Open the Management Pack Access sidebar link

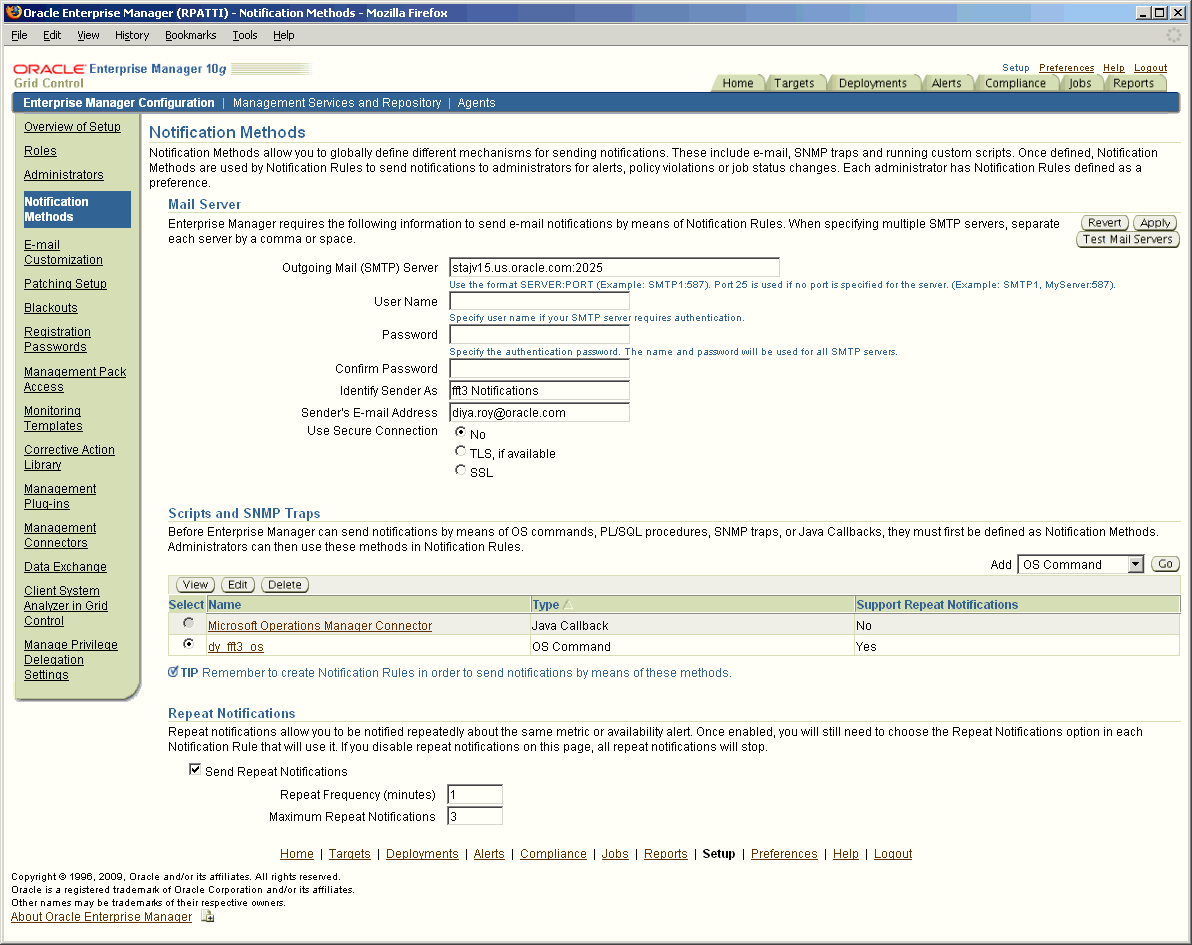pyautogui.click(x=74, y=379)
